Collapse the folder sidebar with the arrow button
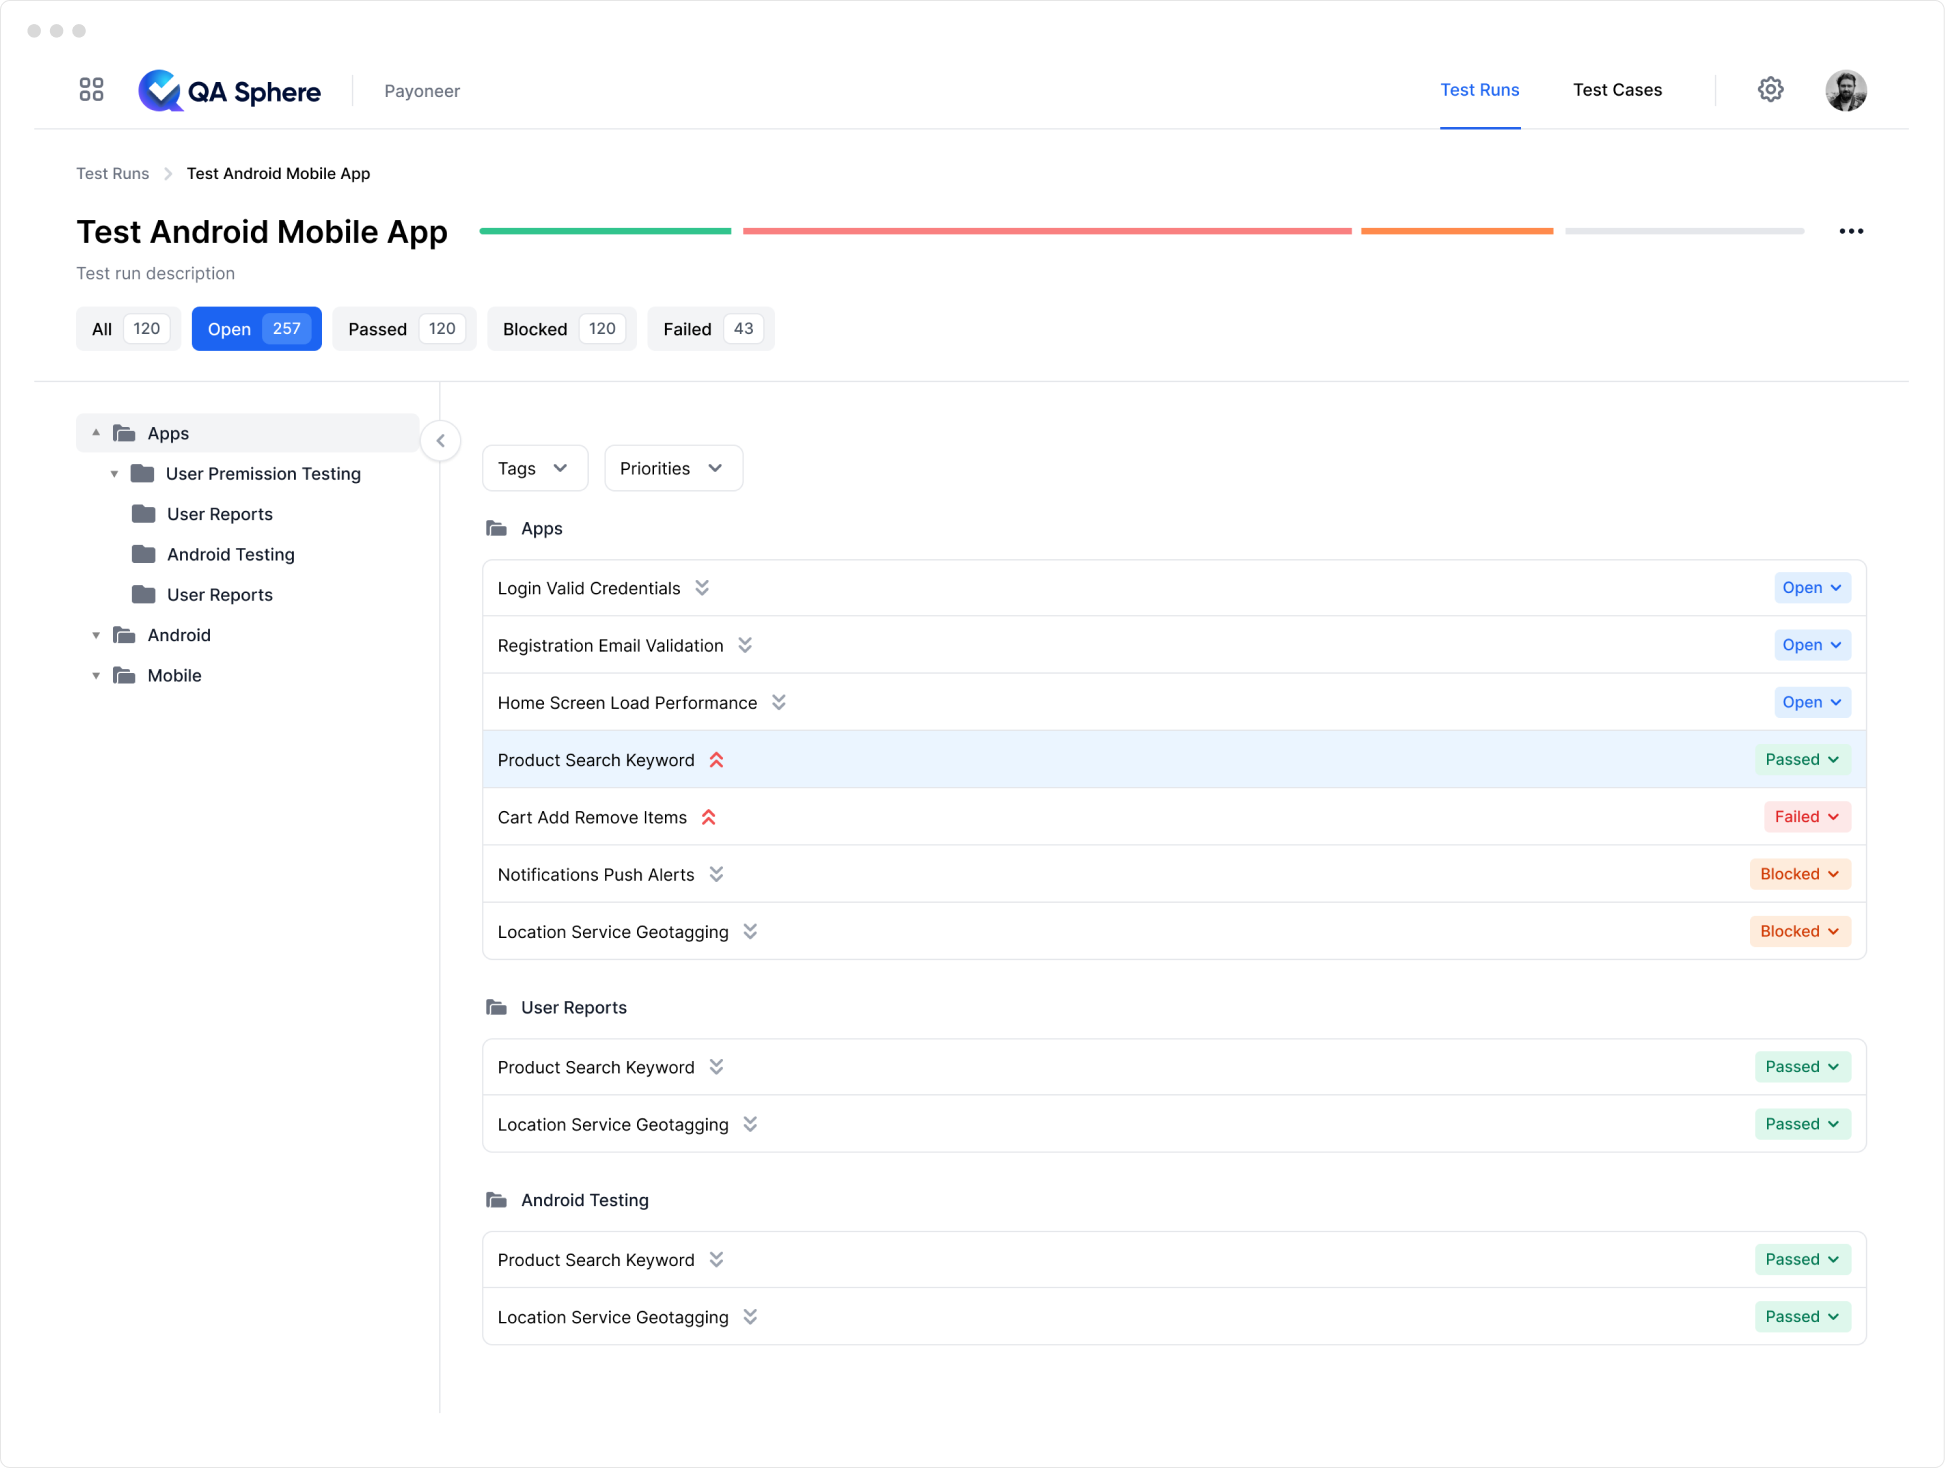The height and width of the screenshot is (1468, 1945). pyautogui.click(x=440, y=441)
